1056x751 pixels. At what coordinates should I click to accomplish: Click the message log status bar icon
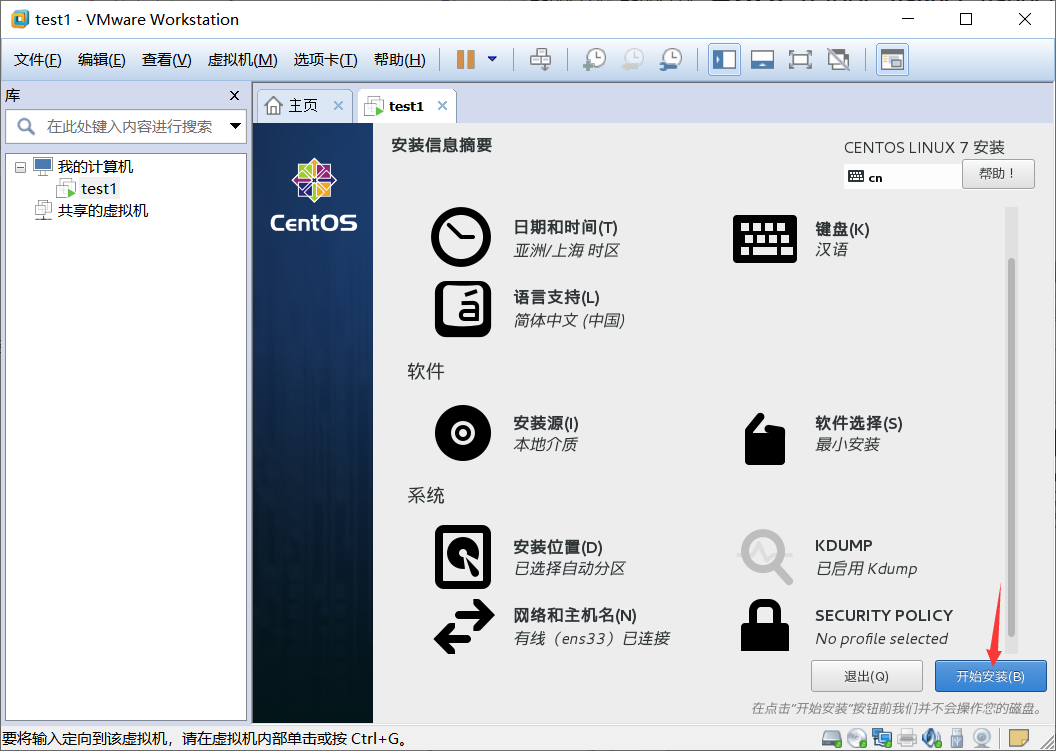(1019, 738)
